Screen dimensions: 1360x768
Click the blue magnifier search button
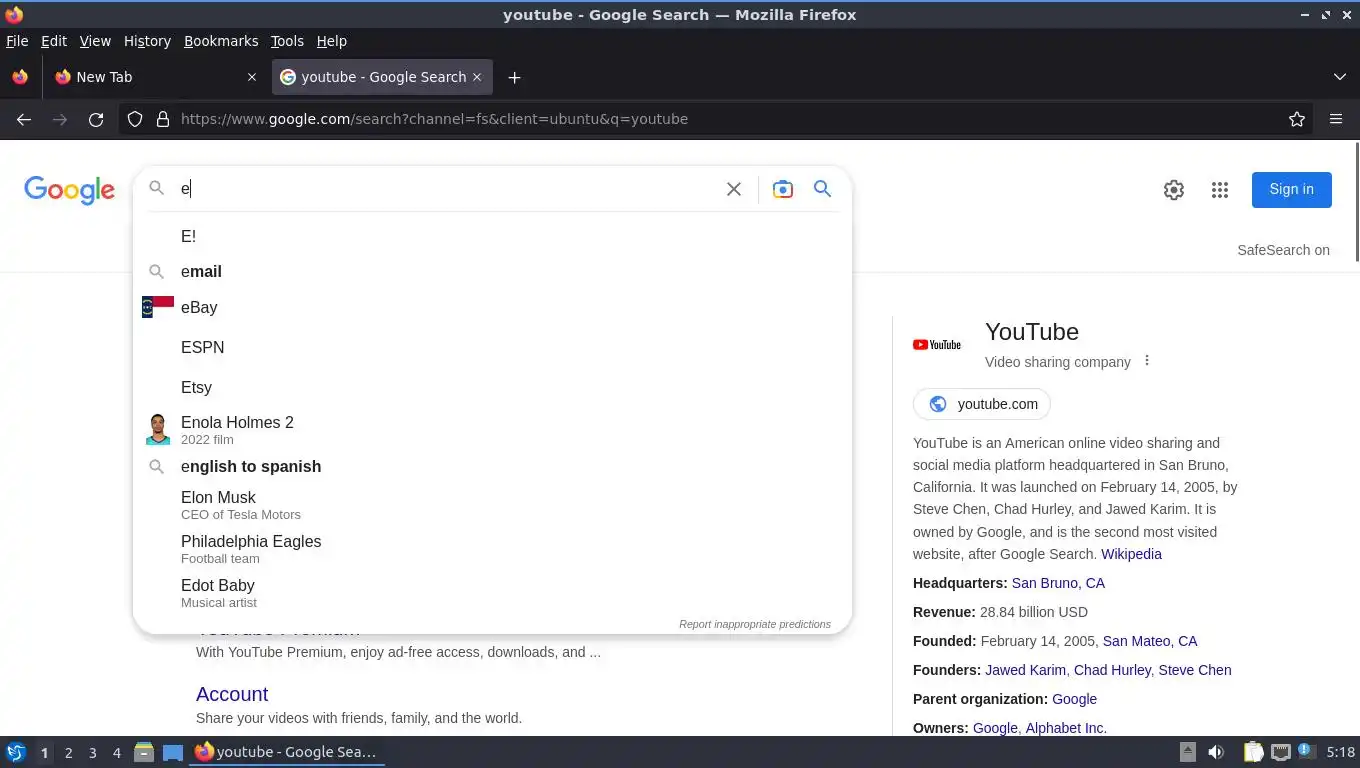822,189
